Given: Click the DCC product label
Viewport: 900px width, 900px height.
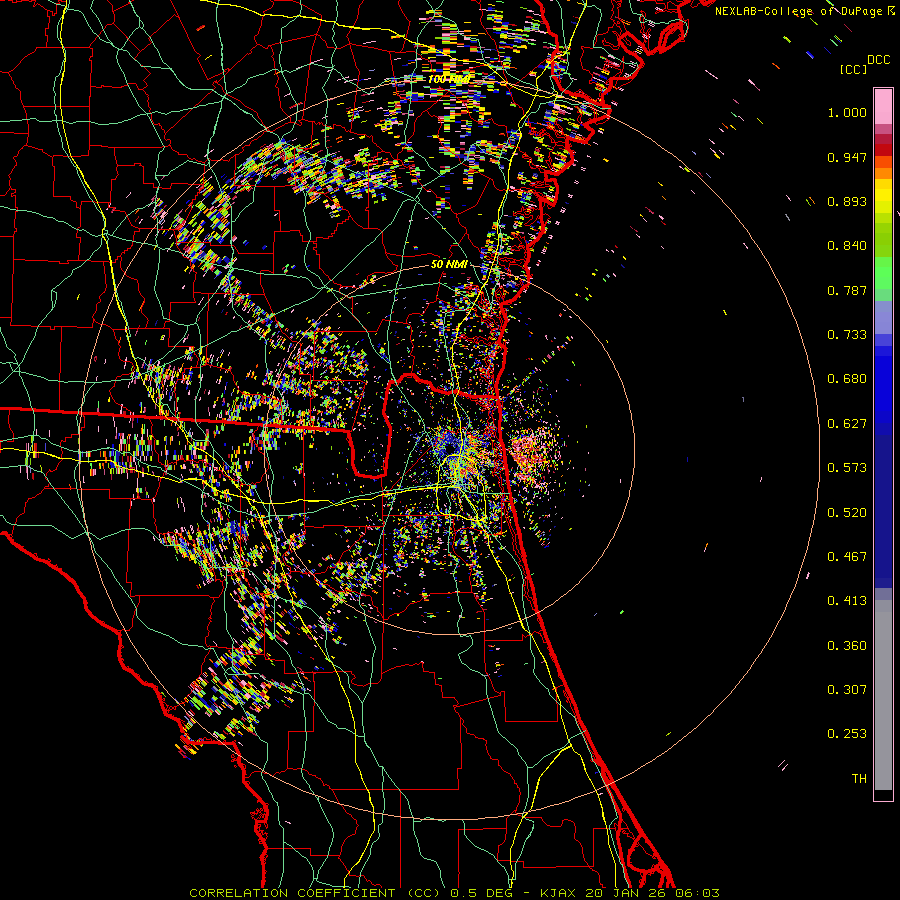Looking at the screenshot, I should (x=879, y=60).
